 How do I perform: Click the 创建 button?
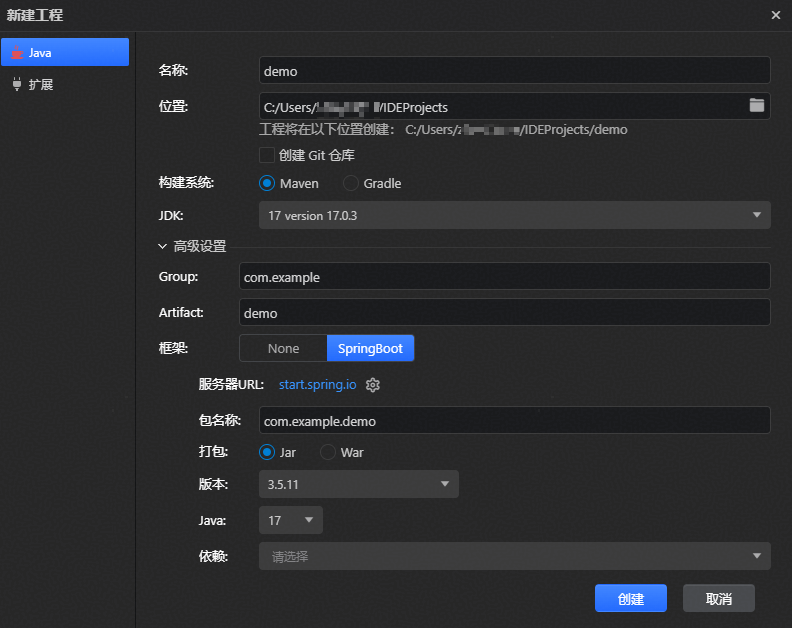point(630,598)
